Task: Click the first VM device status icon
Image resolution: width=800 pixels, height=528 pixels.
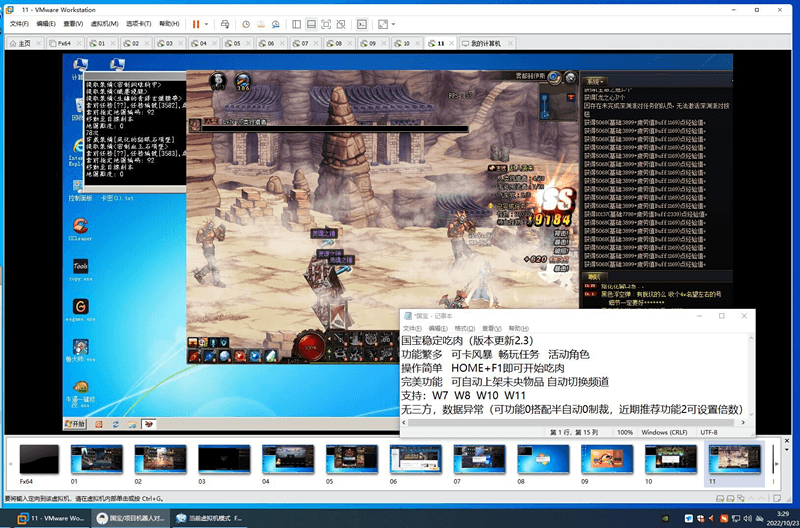Action: pyautogui.click(x=719, y=498)
